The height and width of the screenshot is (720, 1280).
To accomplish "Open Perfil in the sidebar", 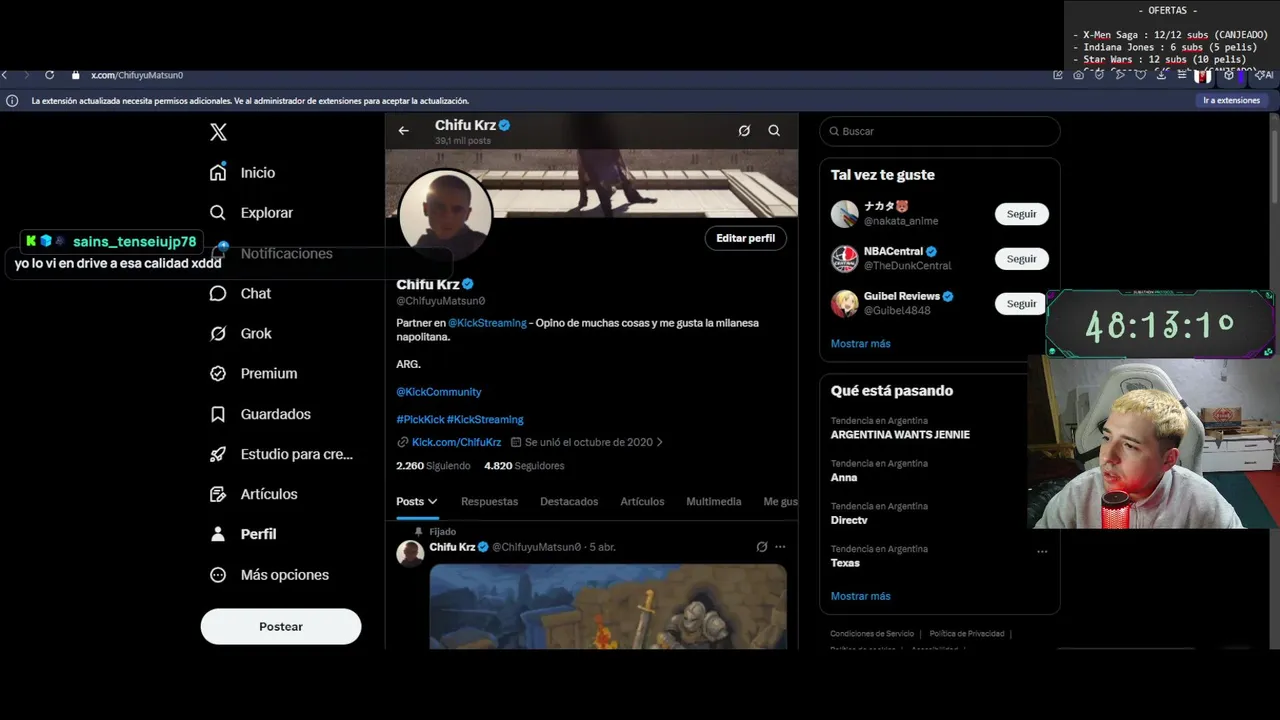I will click(243, 534).
